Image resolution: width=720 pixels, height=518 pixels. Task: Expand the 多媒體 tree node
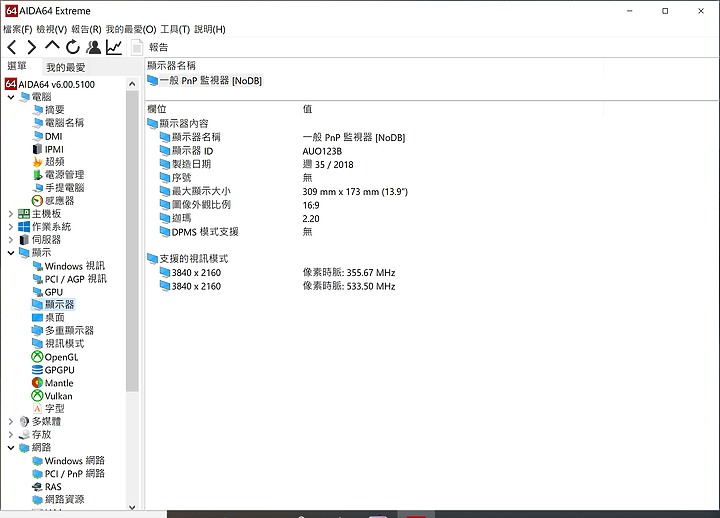[x=11, y=421]
